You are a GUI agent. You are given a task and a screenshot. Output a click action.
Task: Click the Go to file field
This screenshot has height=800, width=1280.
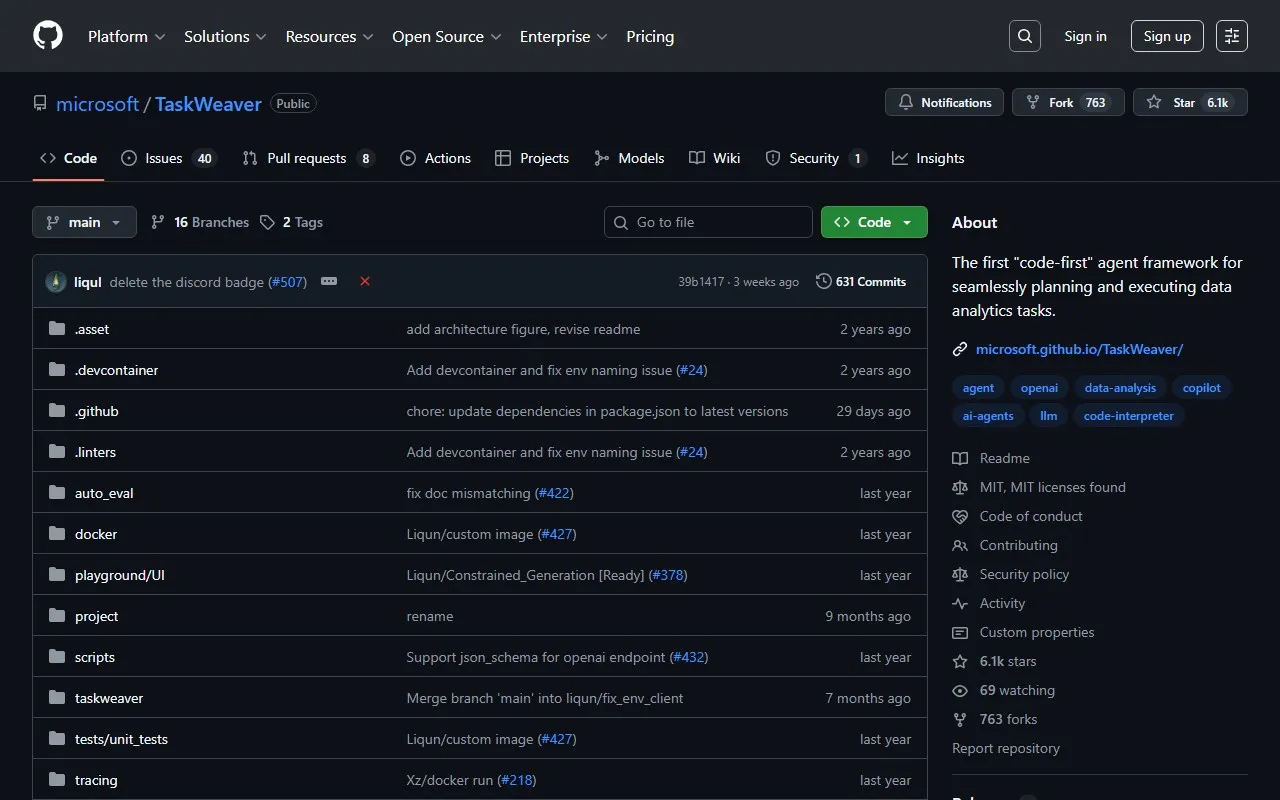(x=708, y=222)
